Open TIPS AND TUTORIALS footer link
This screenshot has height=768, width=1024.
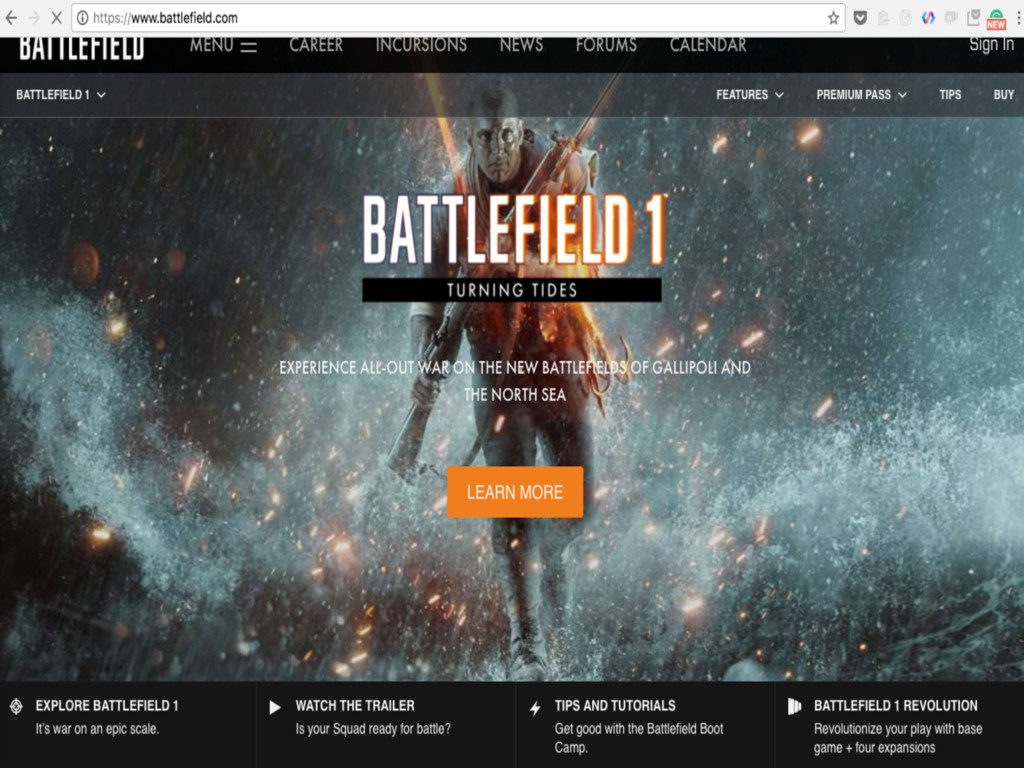(x=615, y=706)
